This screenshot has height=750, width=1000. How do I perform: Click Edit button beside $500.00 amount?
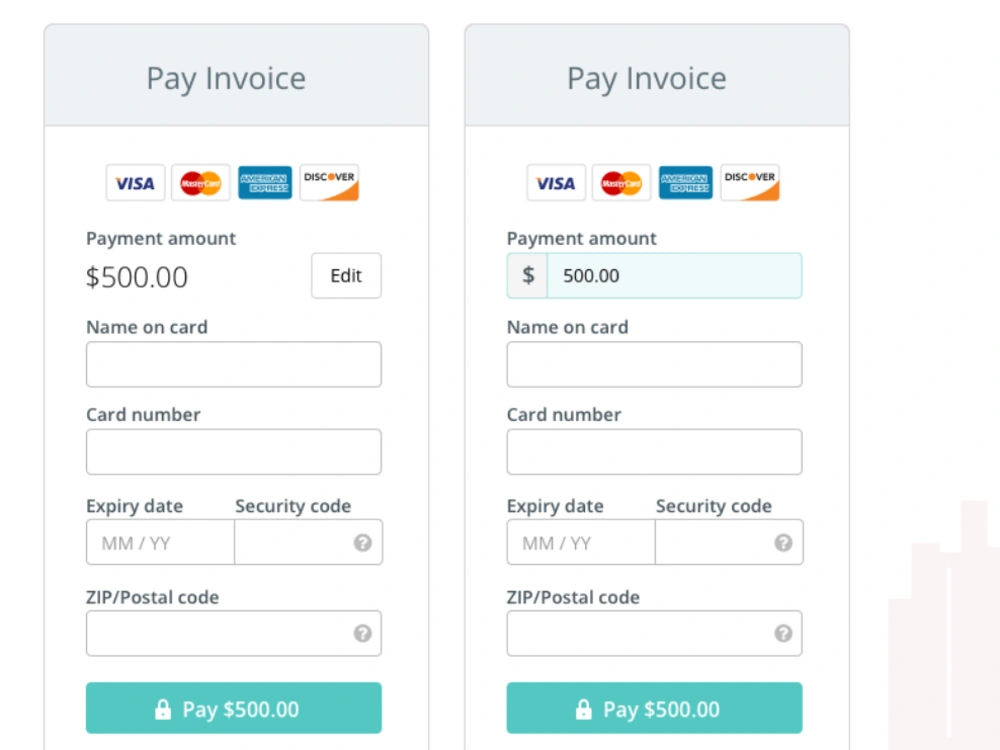point(346,276)
